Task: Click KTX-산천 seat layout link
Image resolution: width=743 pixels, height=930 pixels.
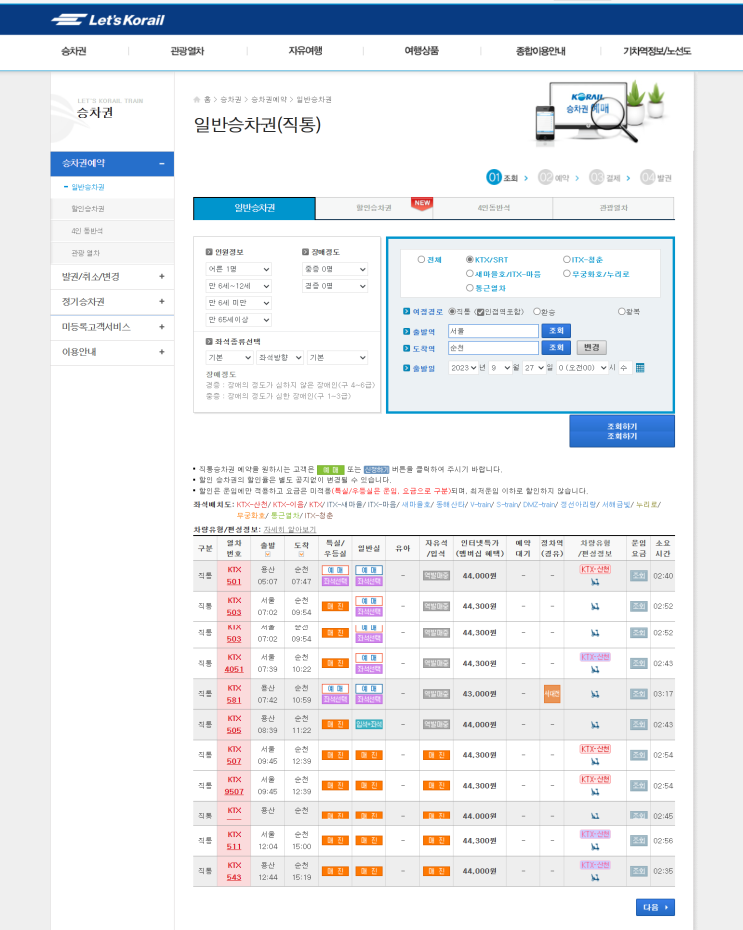Action: click(251, 505)
